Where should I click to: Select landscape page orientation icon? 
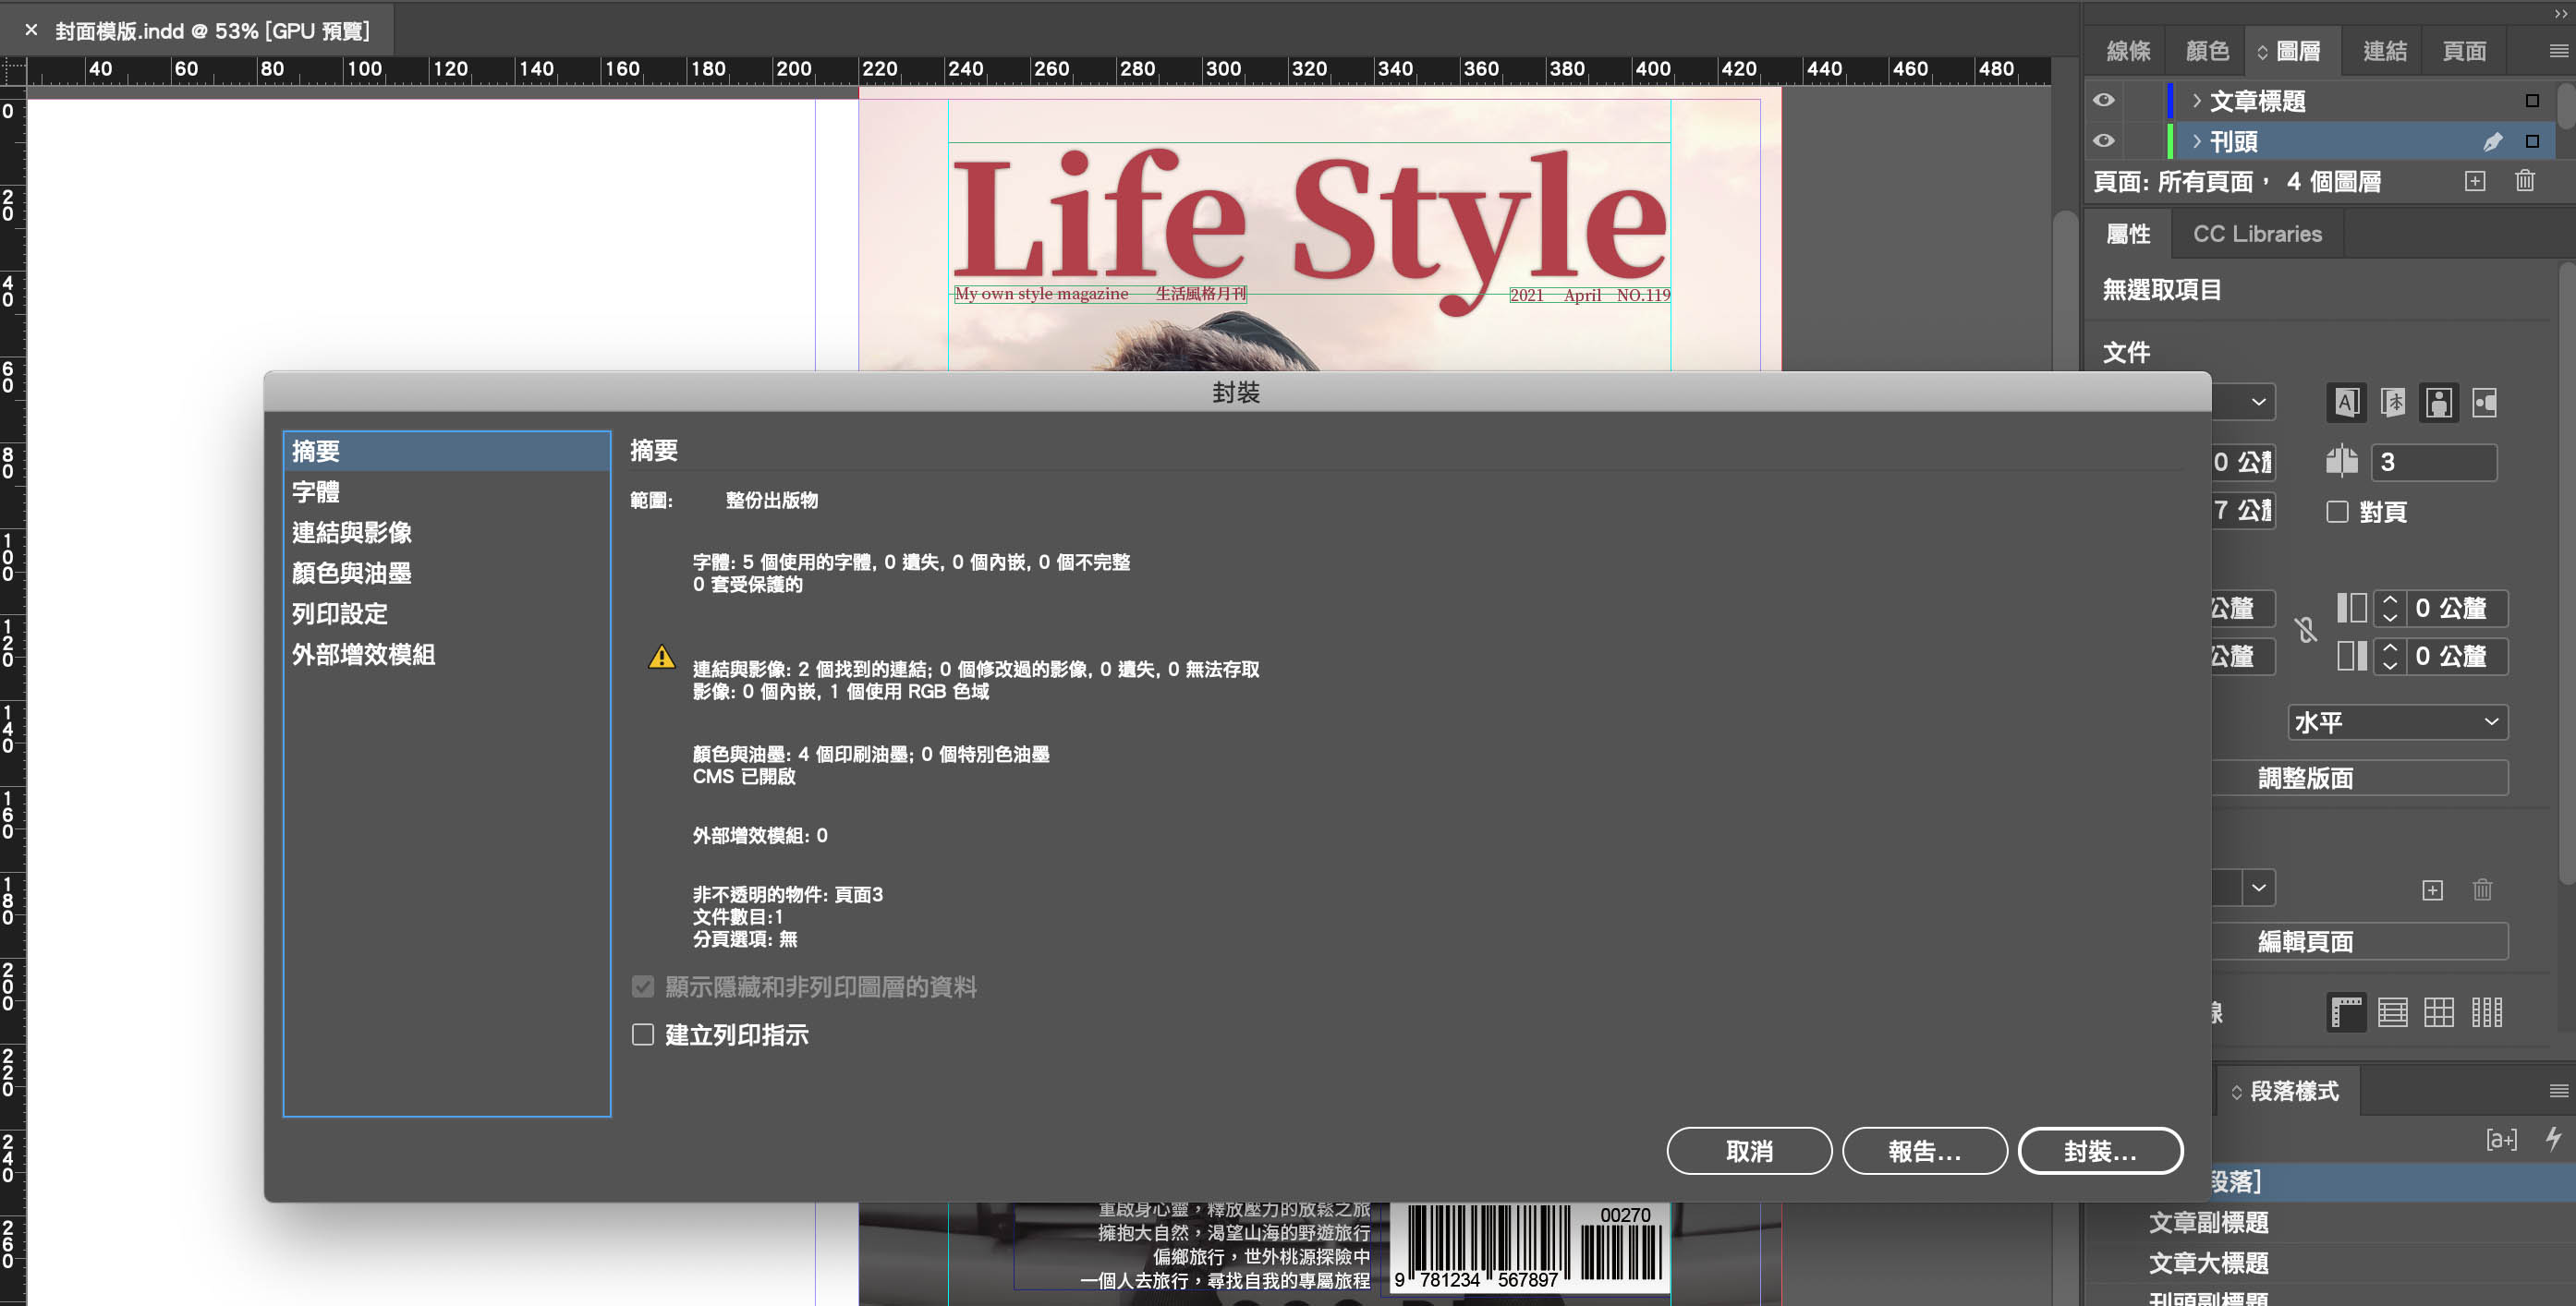pos(2484,403)
